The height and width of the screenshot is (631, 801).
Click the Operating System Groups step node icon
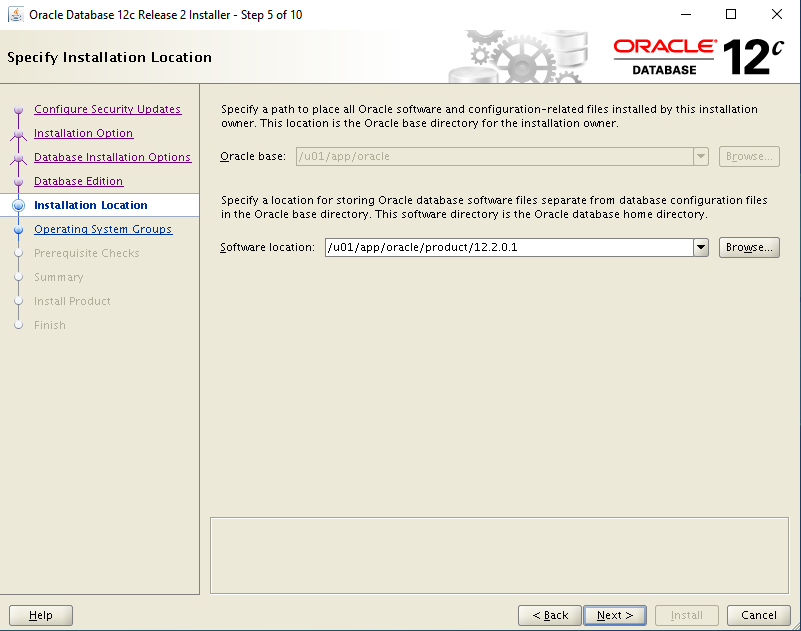pyautogui.click(x=18, y=229)
